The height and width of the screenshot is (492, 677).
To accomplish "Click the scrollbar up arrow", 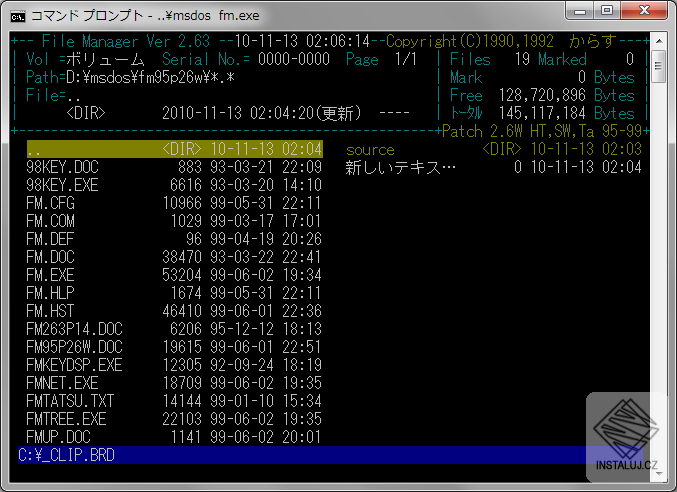I will click(659, 41).
